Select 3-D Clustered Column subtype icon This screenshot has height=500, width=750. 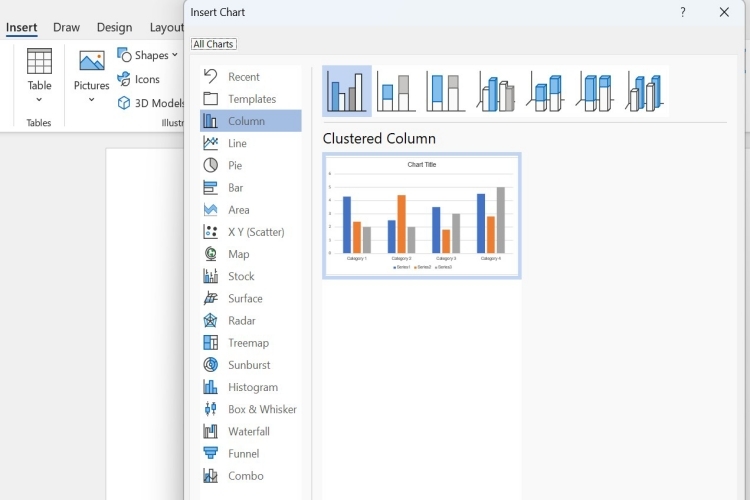(x=496, y=91)
